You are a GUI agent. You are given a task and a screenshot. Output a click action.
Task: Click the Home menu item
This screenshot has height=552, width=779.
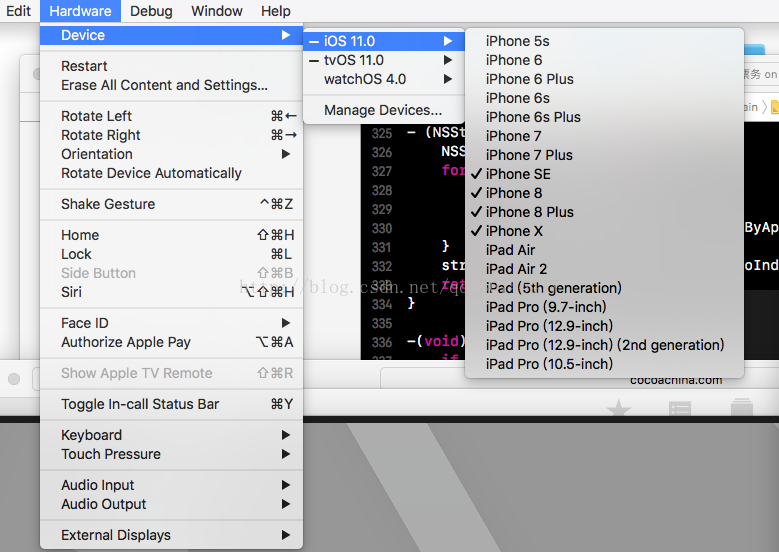[171, 235]
